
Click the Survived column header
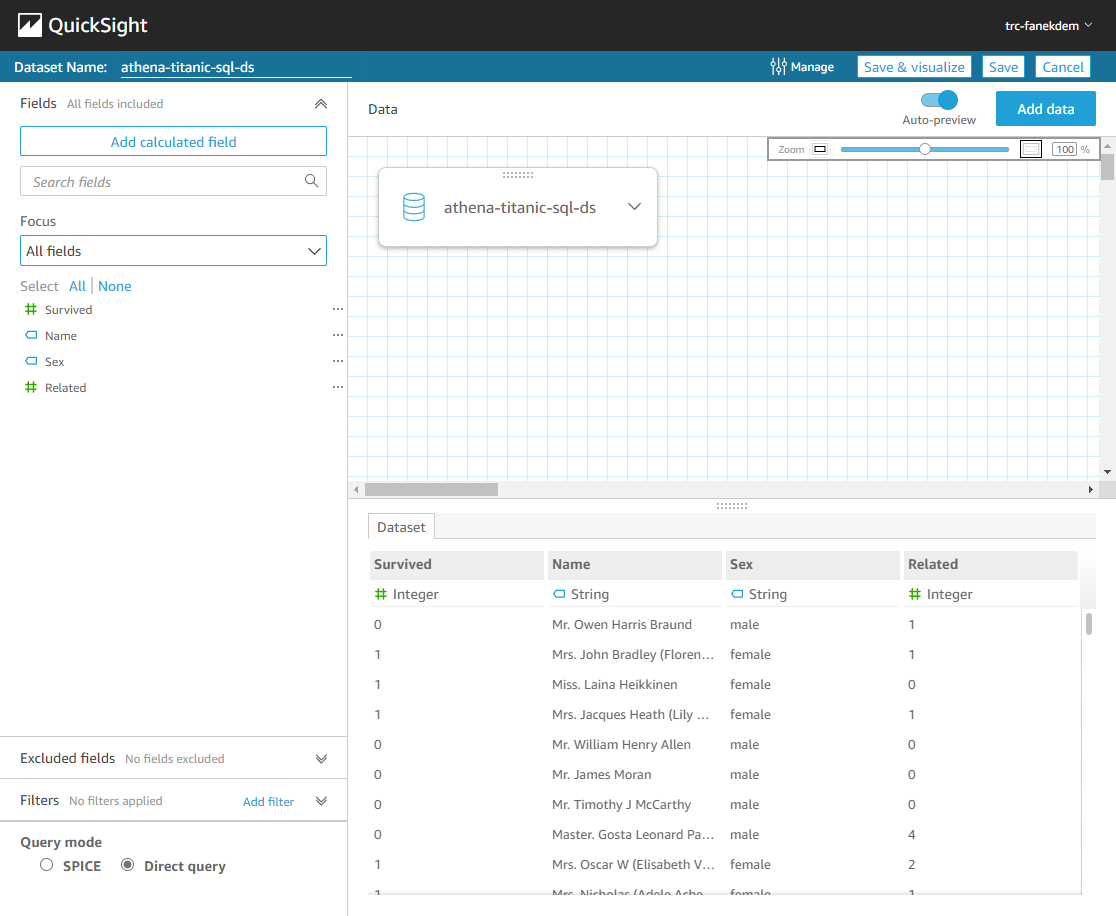coord(457,564)
